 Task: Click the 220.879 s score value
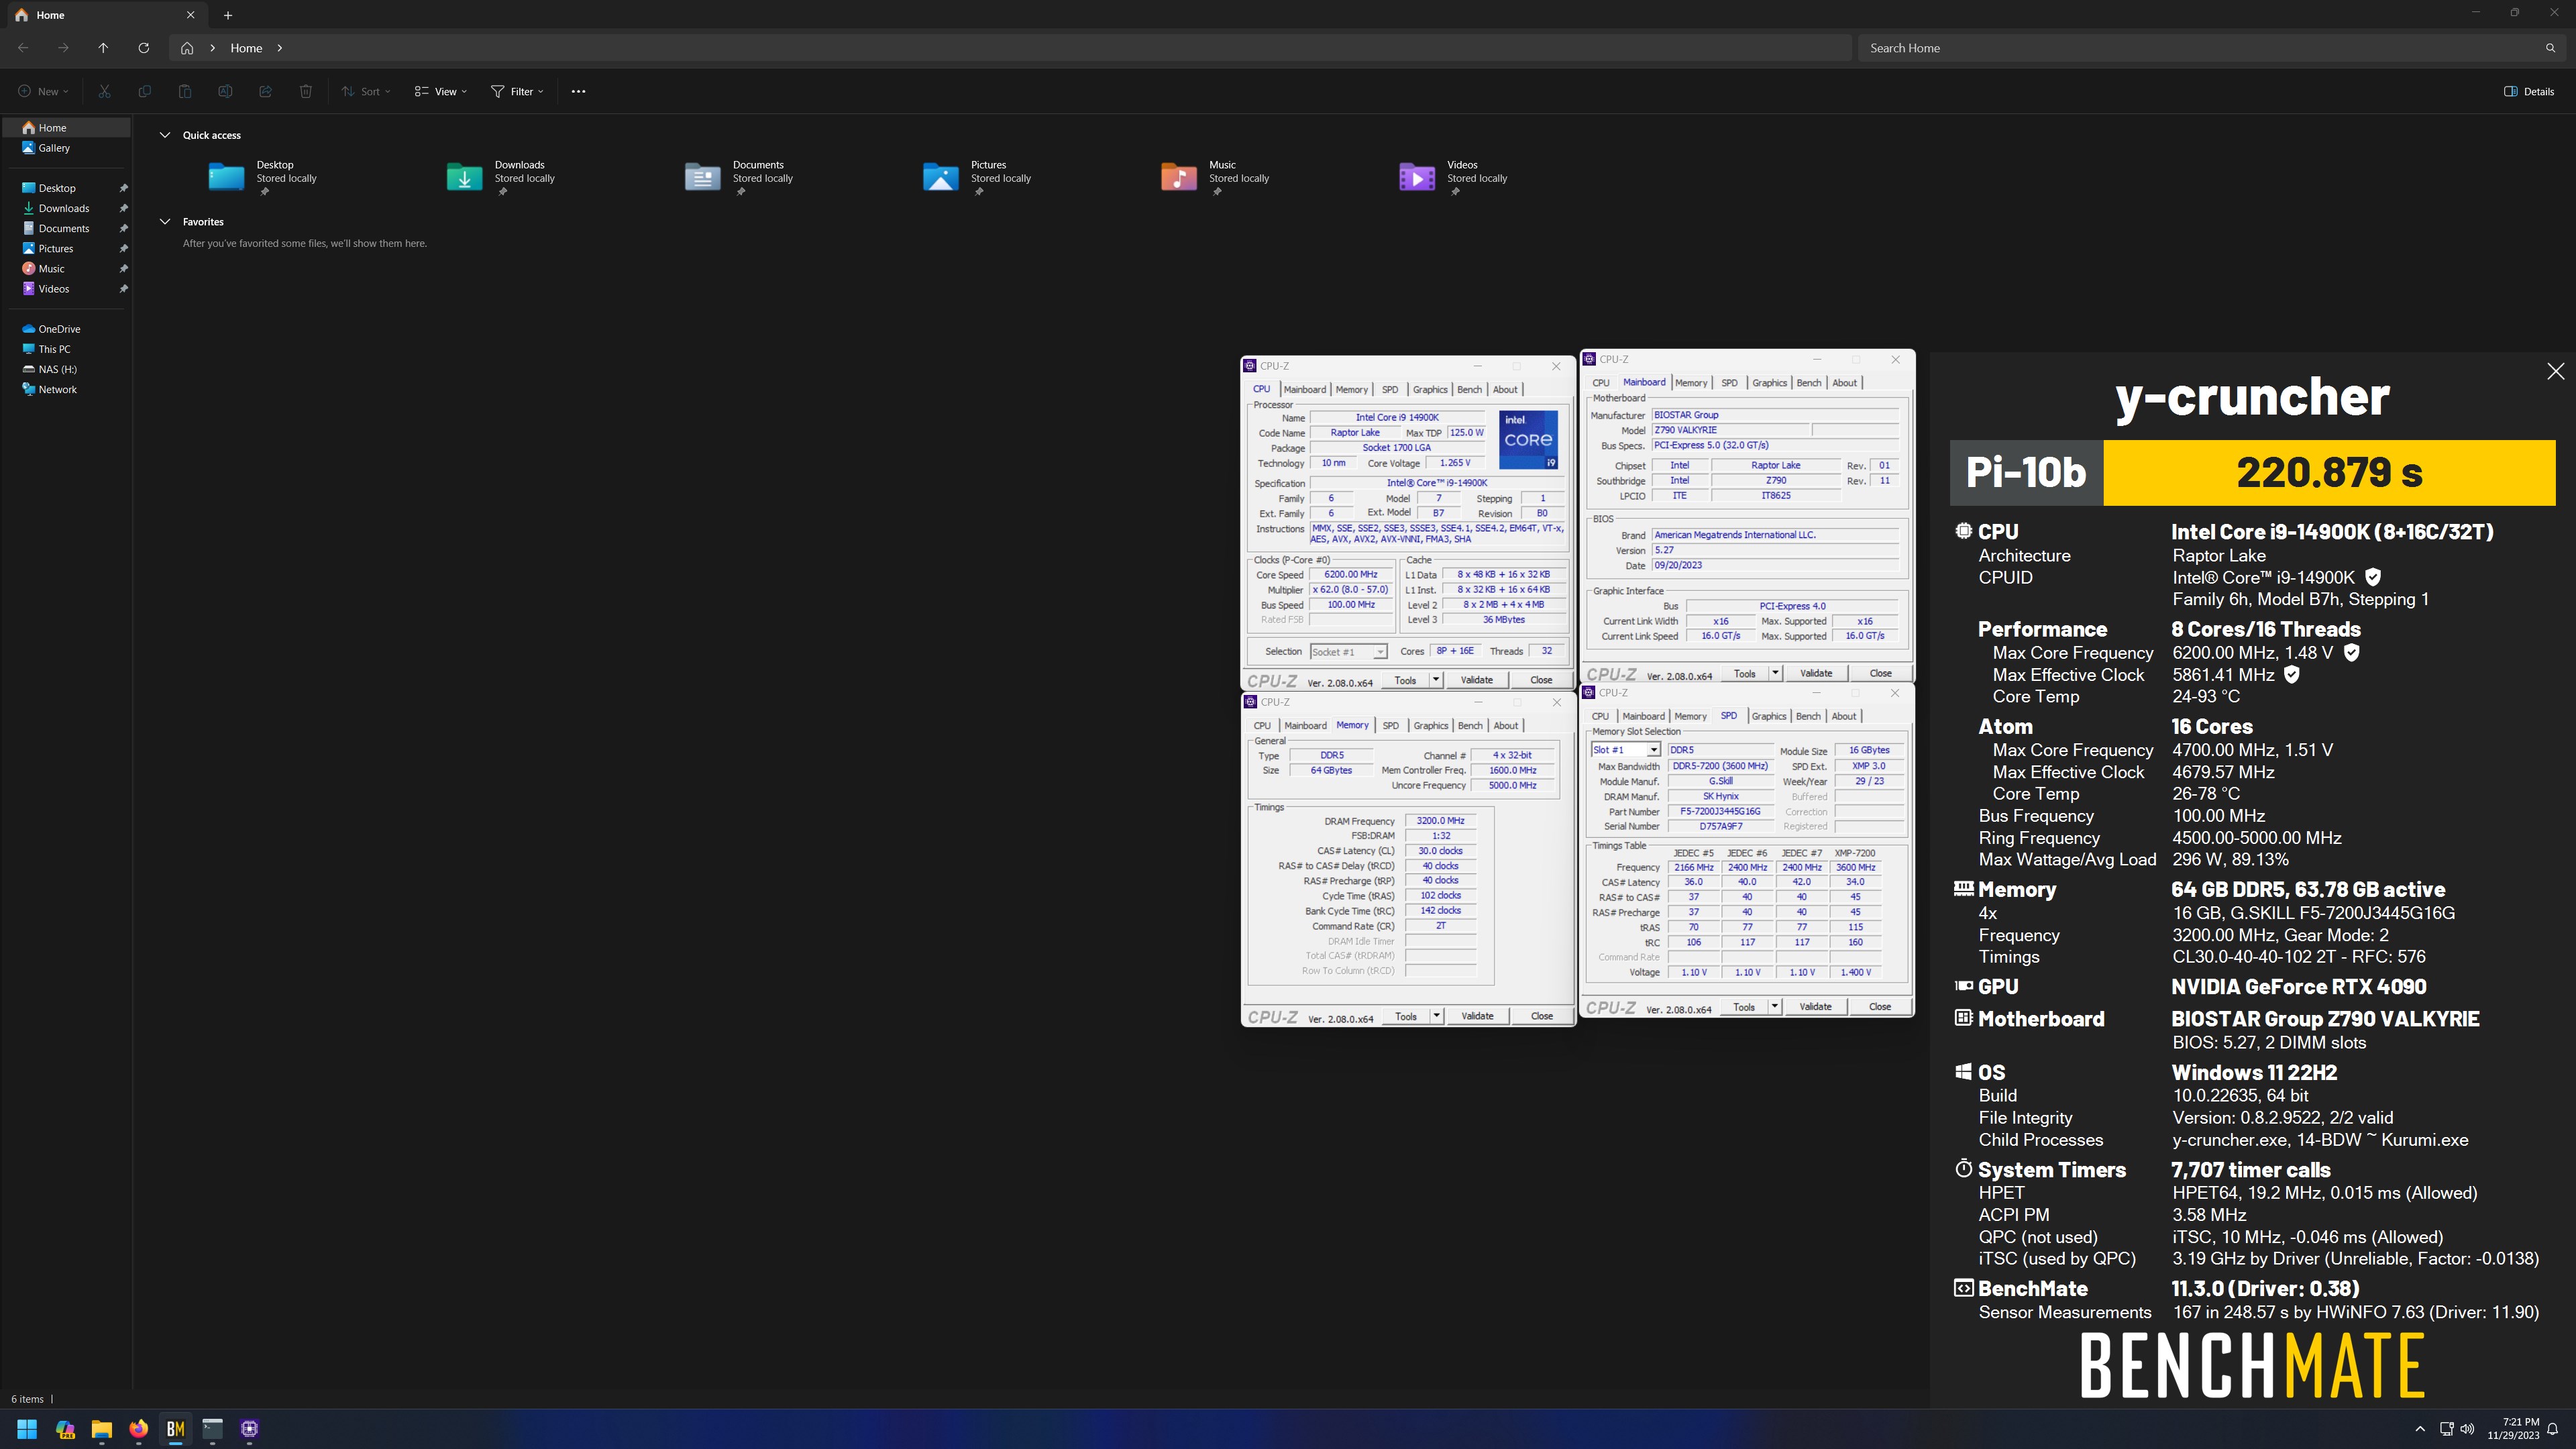point(2329,472)
